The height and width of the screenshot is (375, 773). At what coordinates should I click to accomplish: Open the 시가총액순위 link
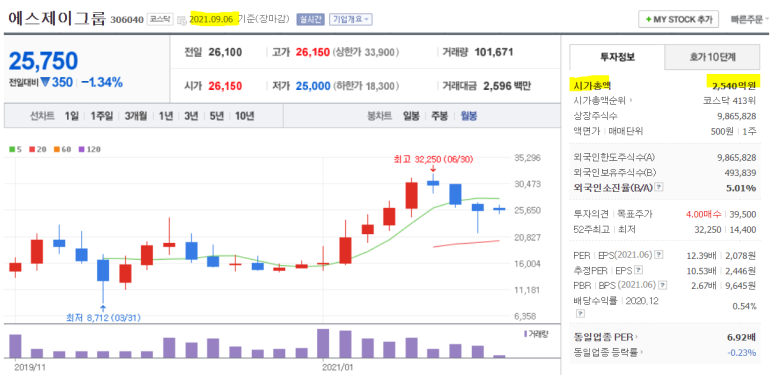click(603, 101)
